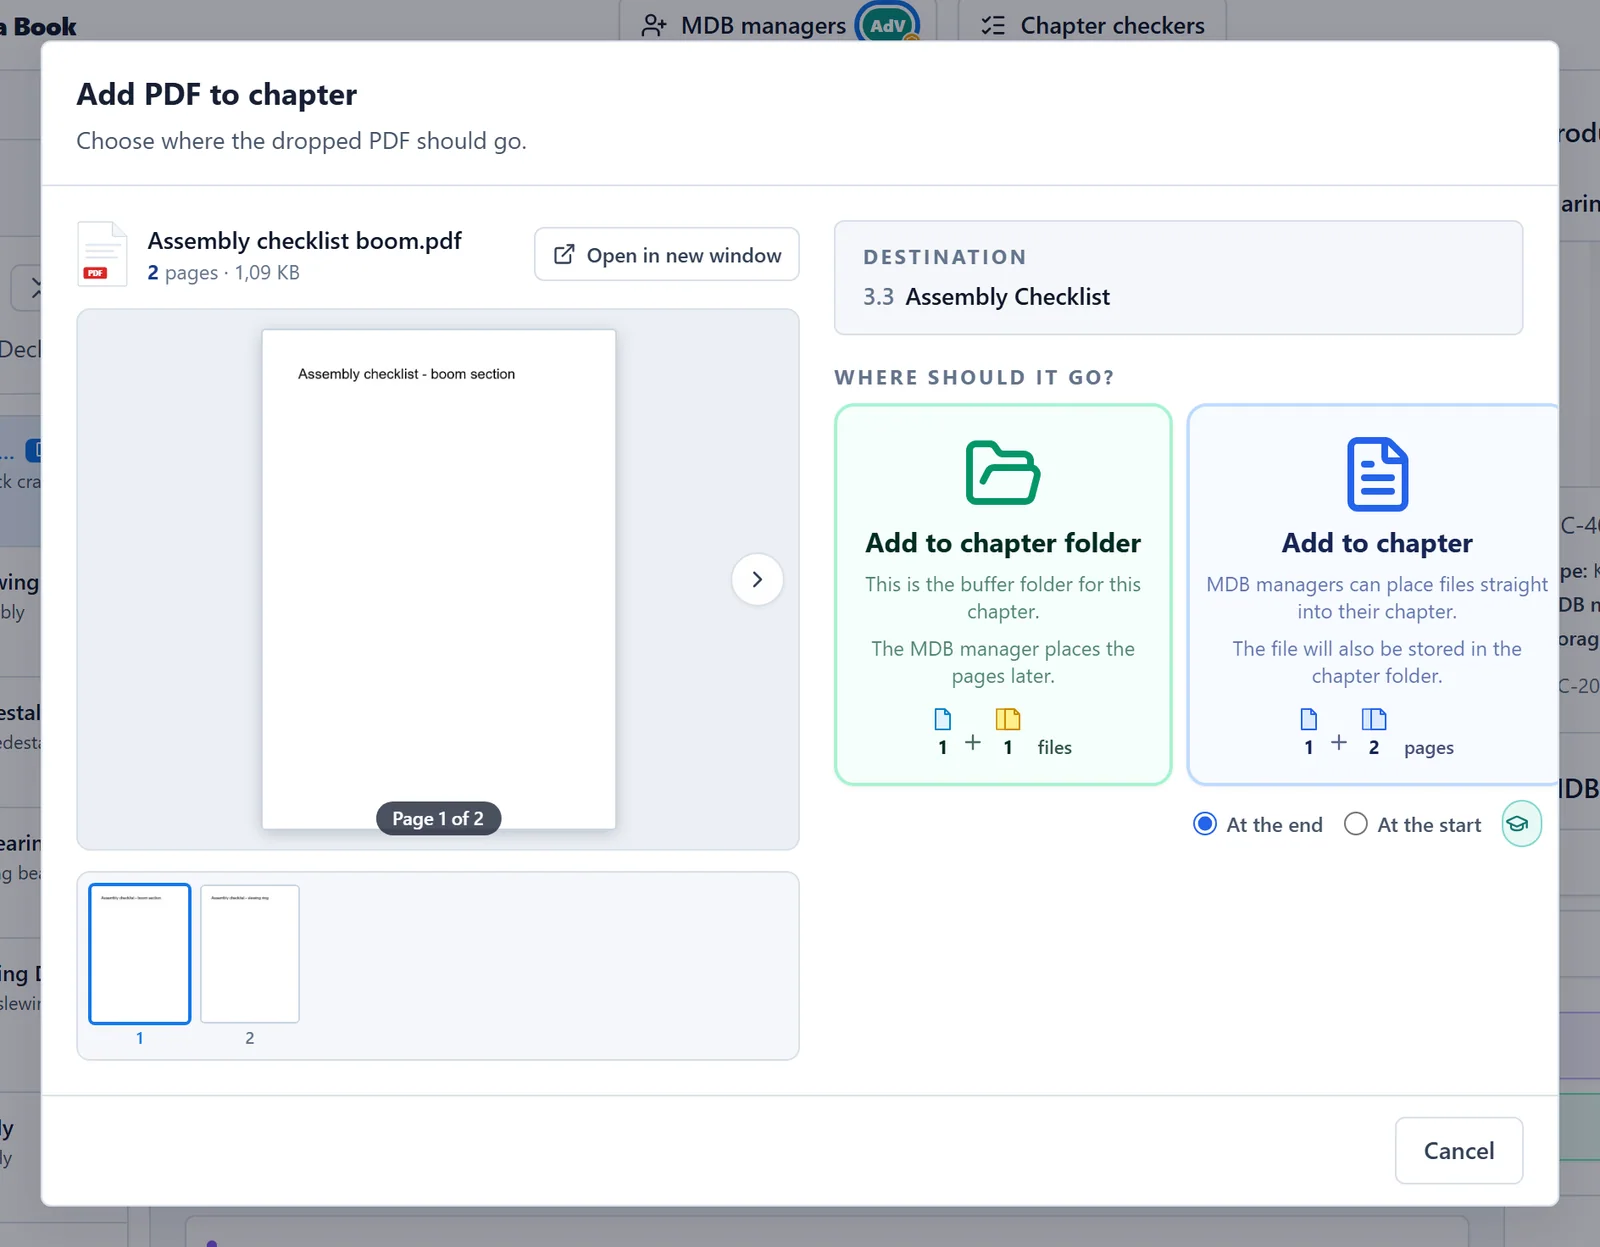Click the single-page icon in chapter card
This screenshot has height=1247, width=1600.
point(1308,719)
